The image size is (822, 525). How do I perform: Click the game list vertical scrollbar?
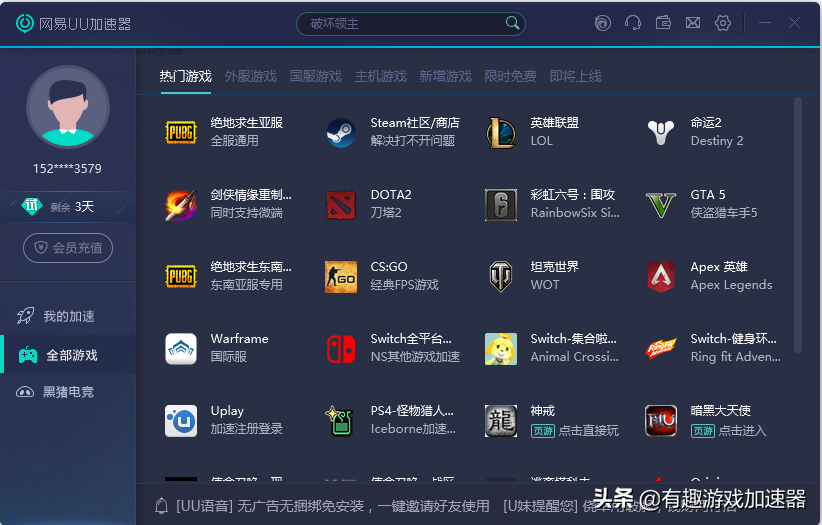click(798, 226)
